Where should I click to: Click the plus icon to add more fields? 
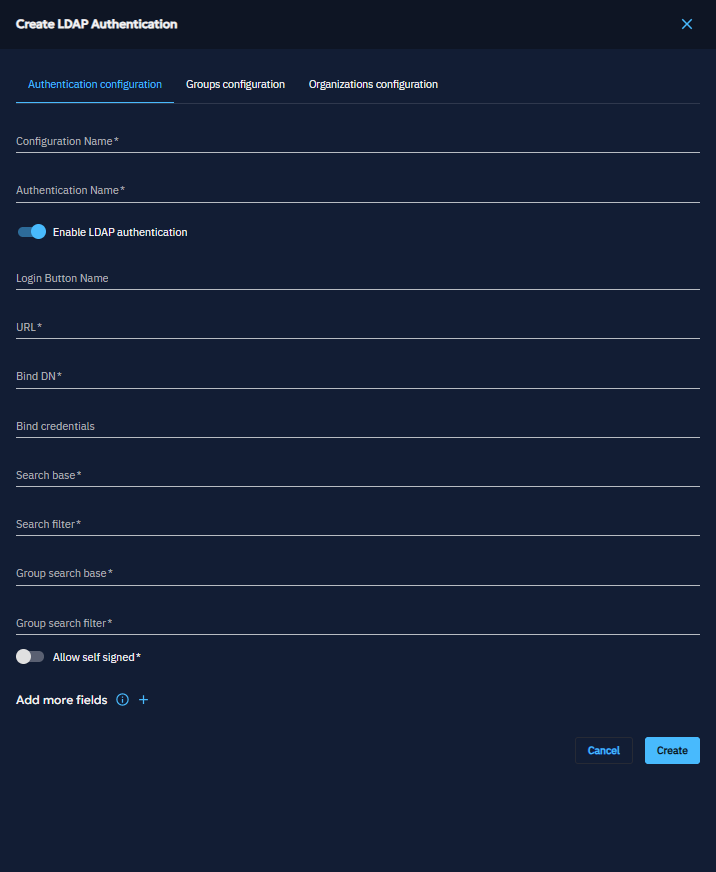(143, 700)
